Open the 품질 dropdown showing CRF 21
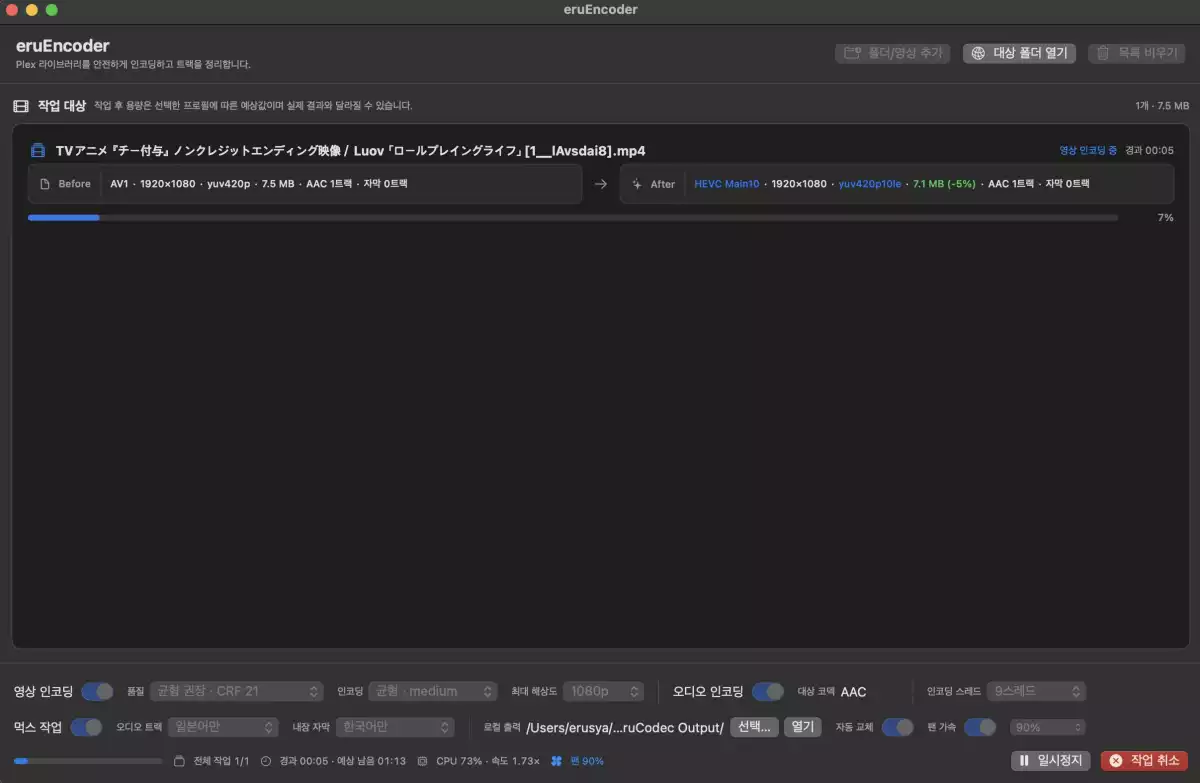 point(237,691)
